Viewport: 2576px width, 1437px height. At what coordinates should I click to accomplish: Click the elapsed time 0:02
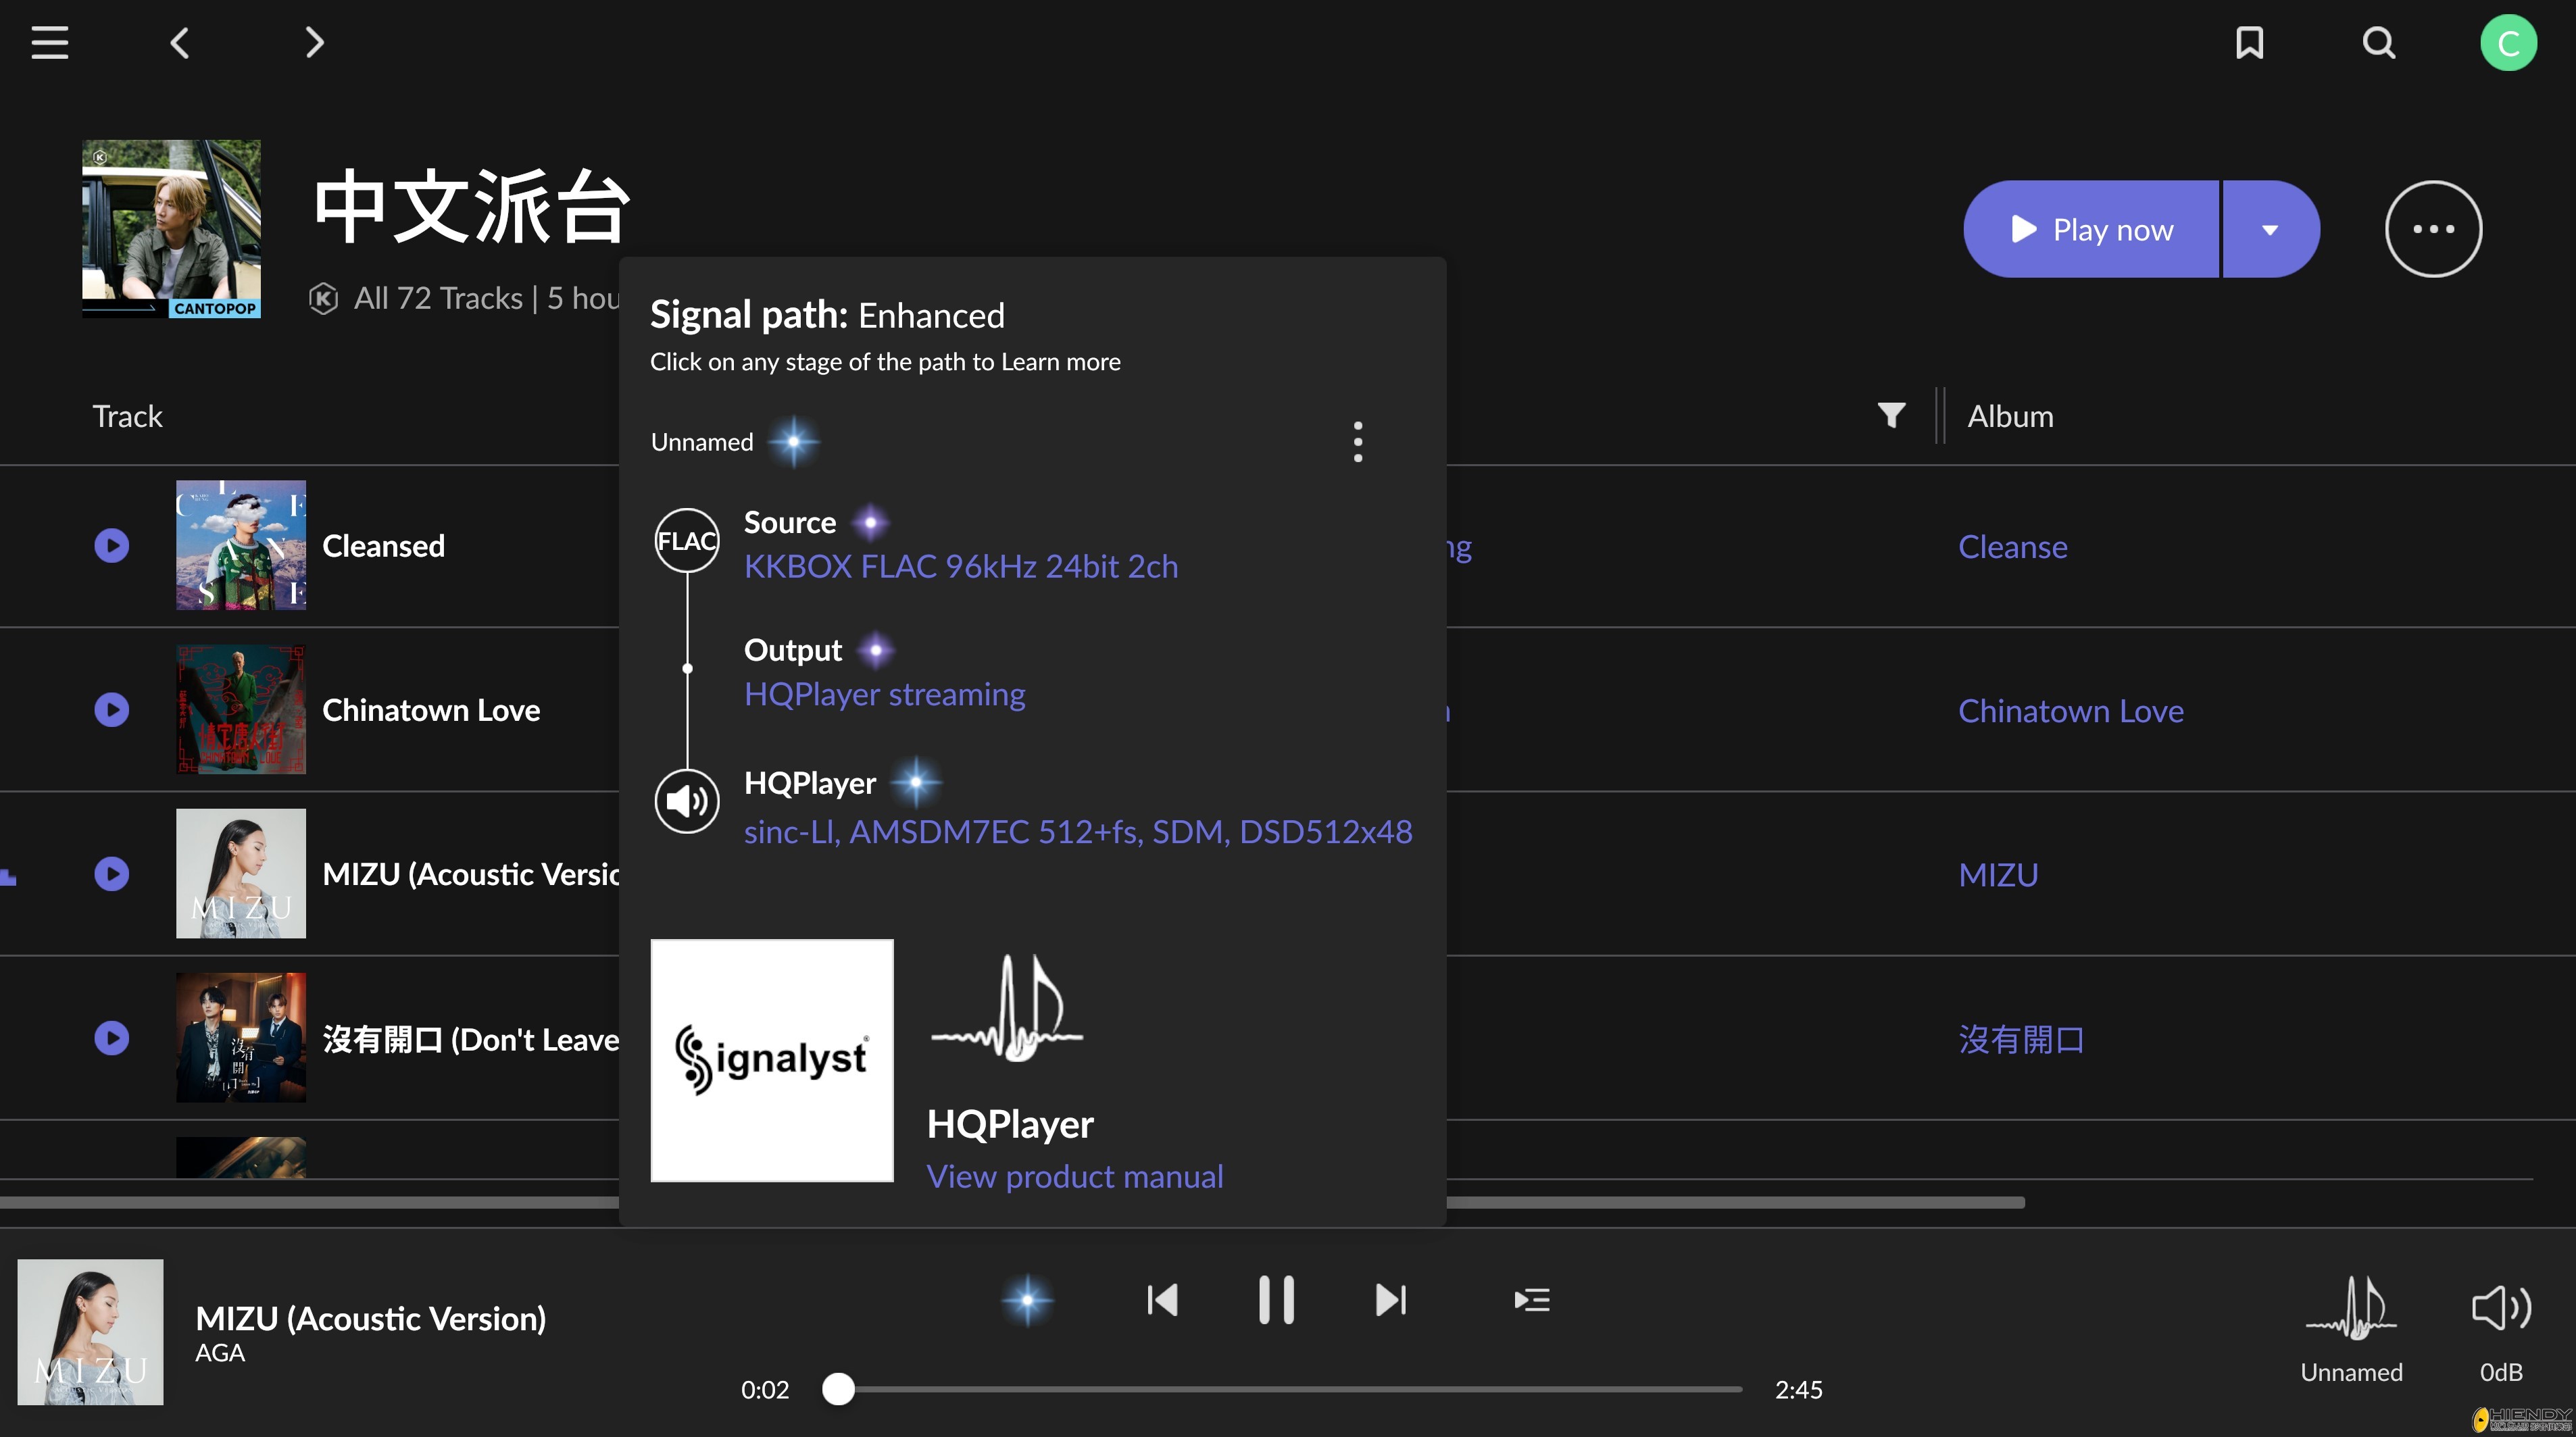tap(765, 1389)
